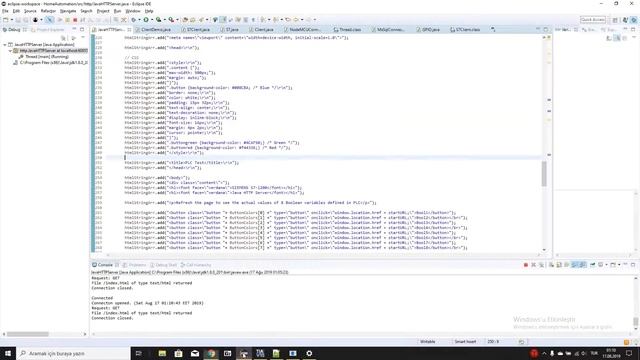Open New wizard dropdown arrow
640x360 pixels.
coord(11,20)
